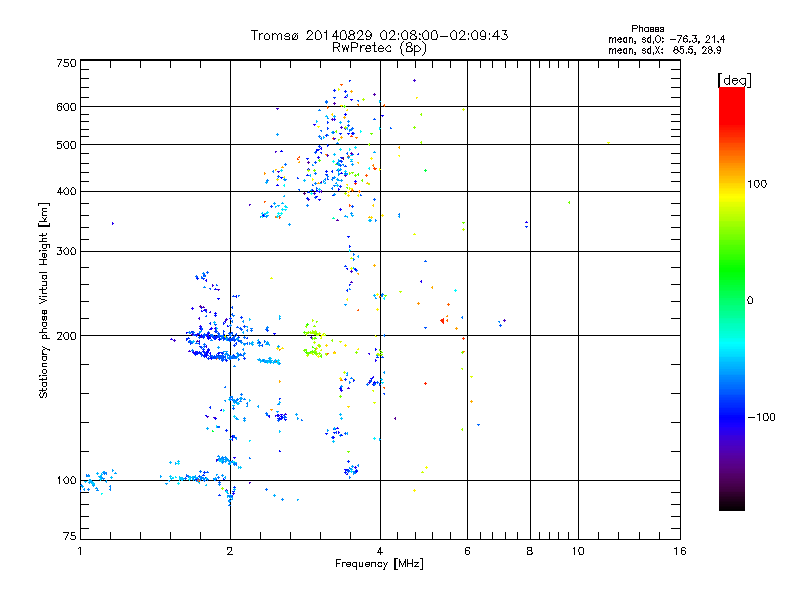Click the y-axis label '200'

coord(66,336)
